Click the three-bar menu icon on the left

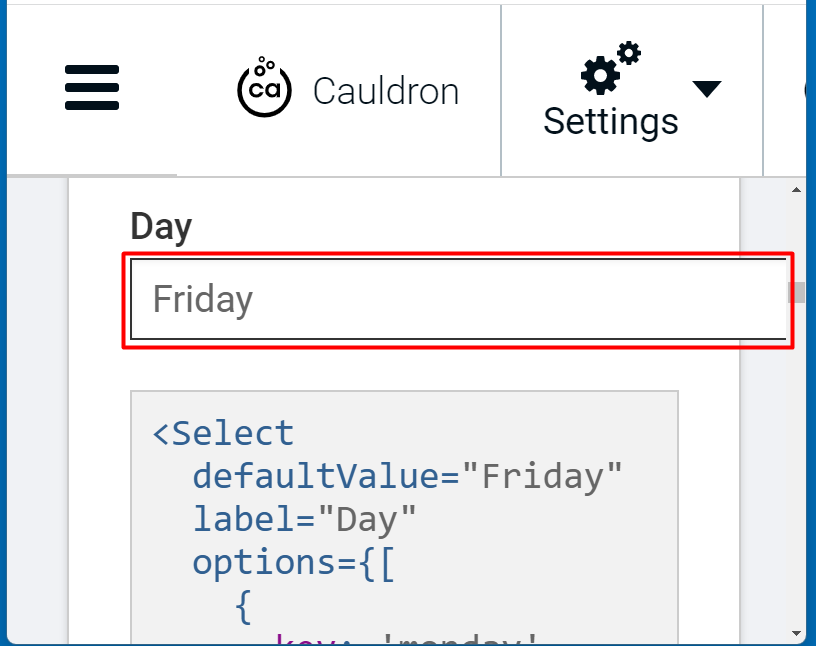coord(91,88)
